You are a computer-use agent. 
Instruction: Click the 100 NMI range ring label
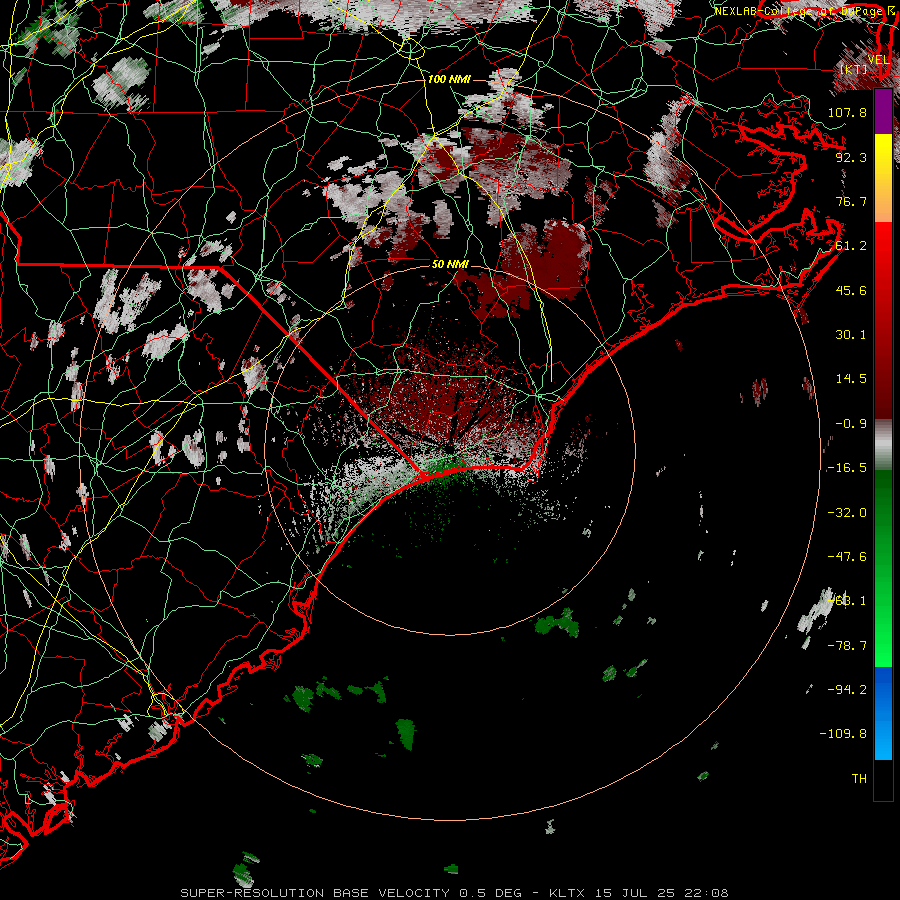coord(449,79)
